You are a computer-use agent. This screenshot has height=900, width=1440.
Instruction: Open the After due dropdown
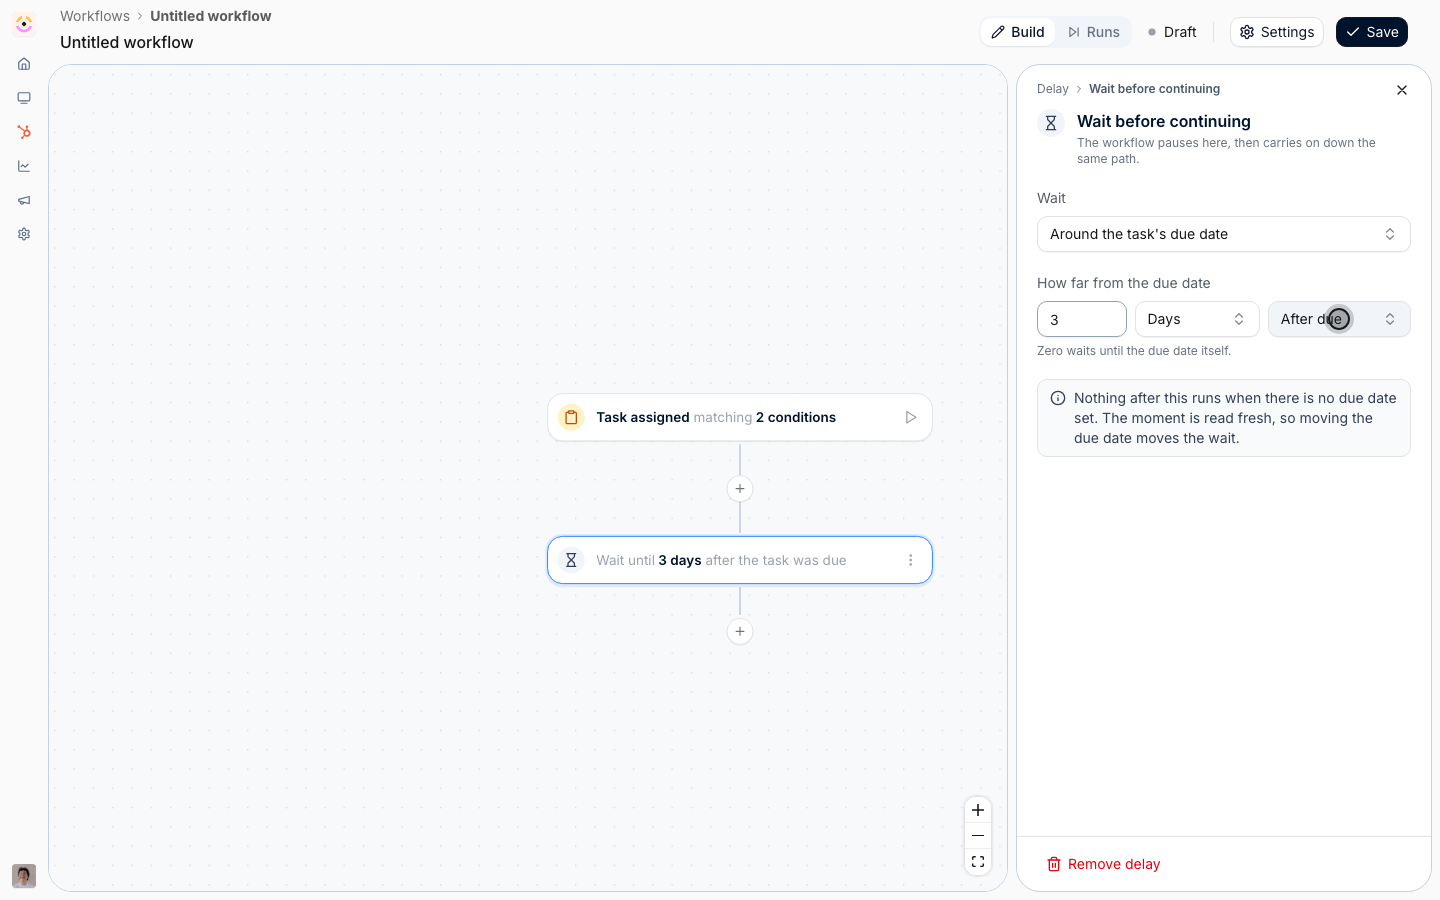pyautogui.click(x=1339, y=319)
